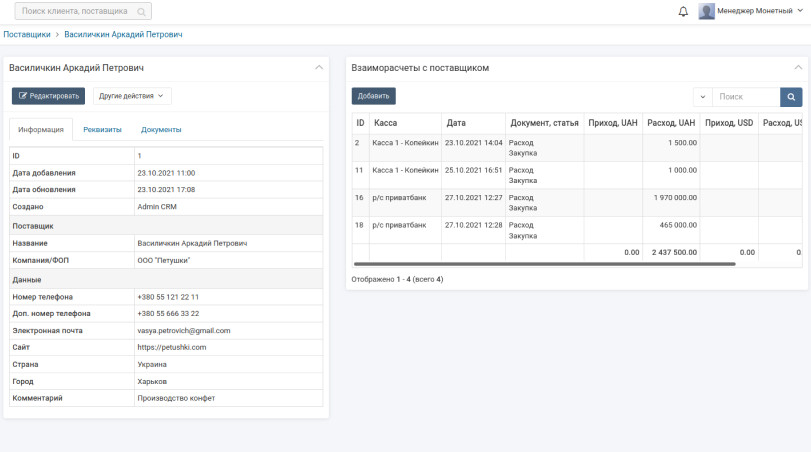Collapse the Взаиморасчеты с поставщиком panel

point(798,68)
